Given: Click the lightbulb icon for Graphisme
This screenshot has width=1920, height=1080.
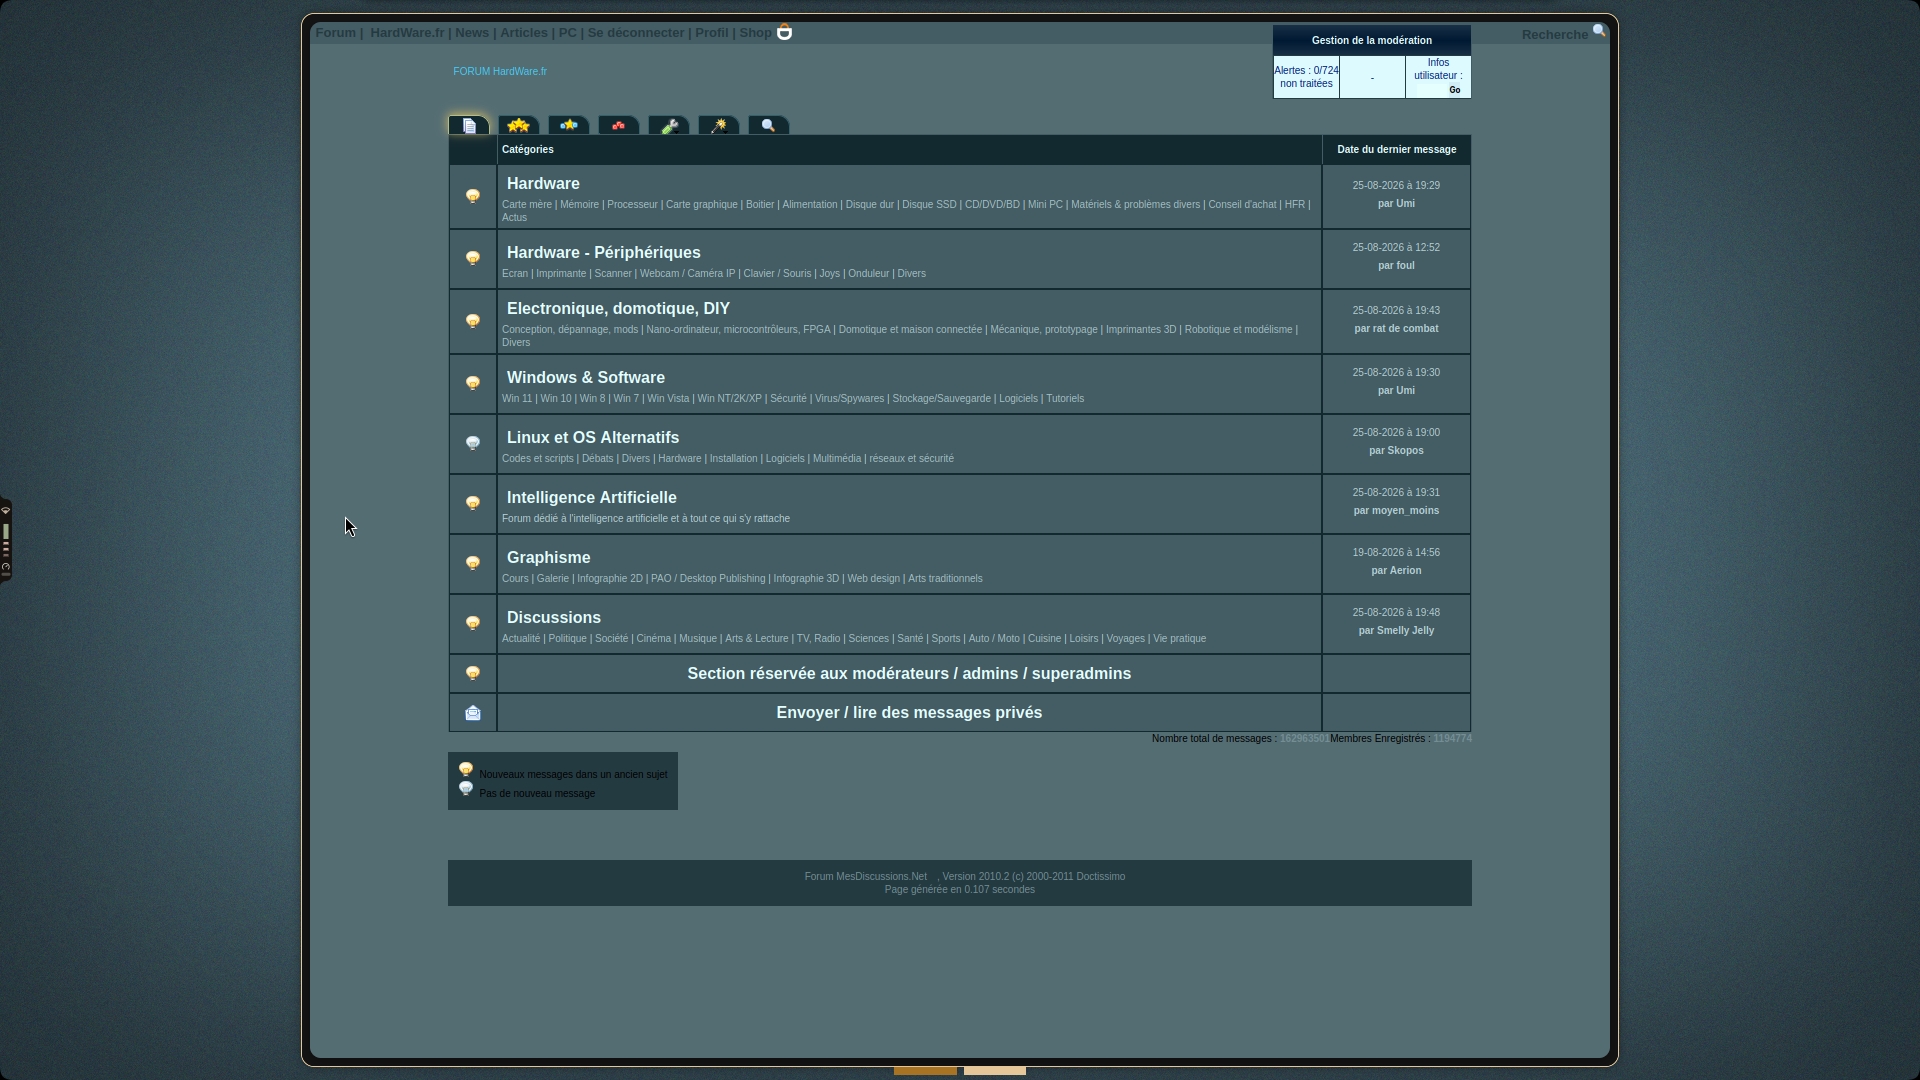Looking at the screenshot, I should coord(473,563).
